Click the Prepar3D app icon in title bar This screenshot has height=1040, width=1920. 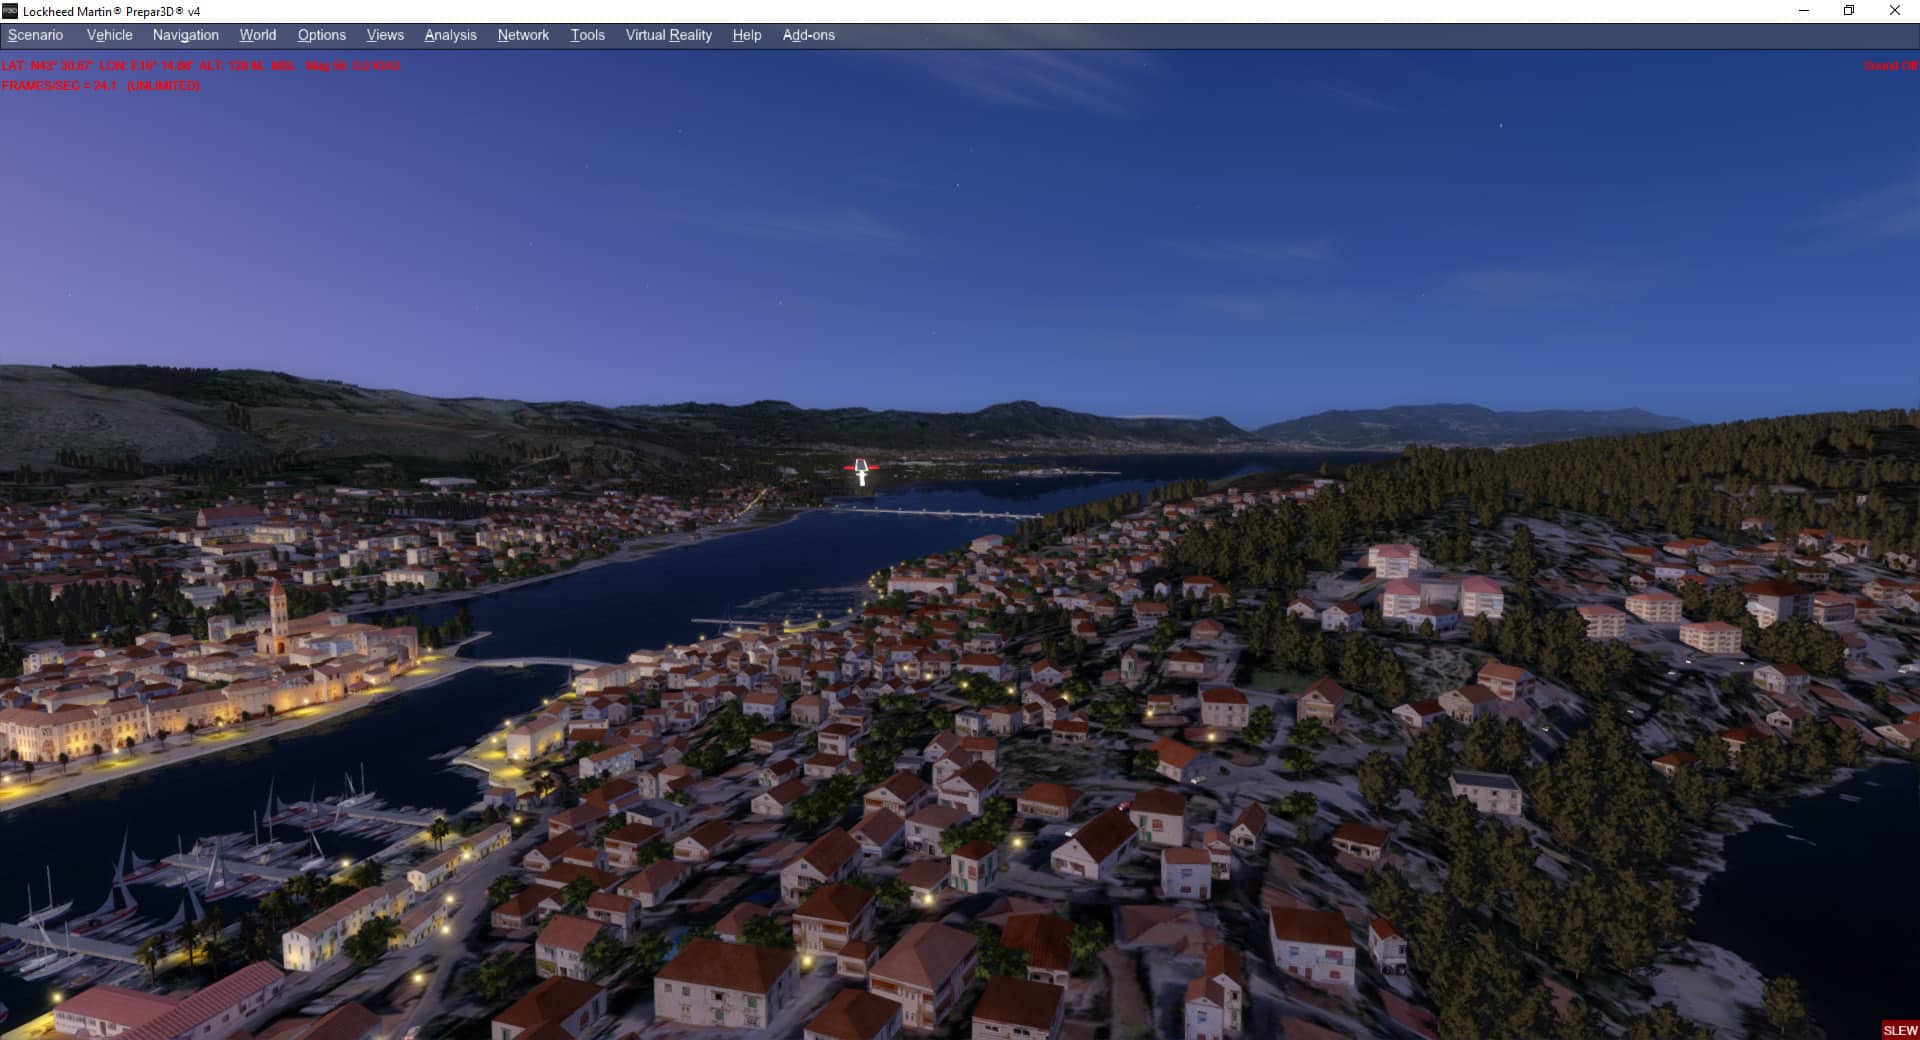tap(10, 11)
